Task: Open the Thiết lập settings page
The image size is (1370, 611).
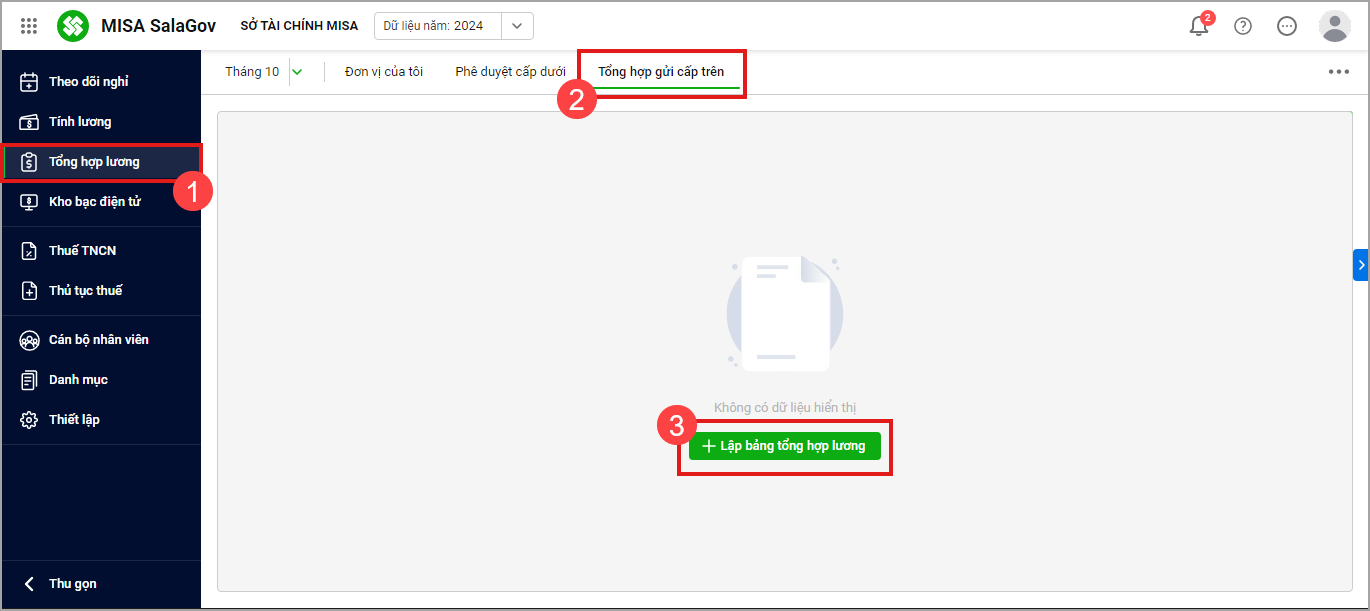Action: coord(74,420)
